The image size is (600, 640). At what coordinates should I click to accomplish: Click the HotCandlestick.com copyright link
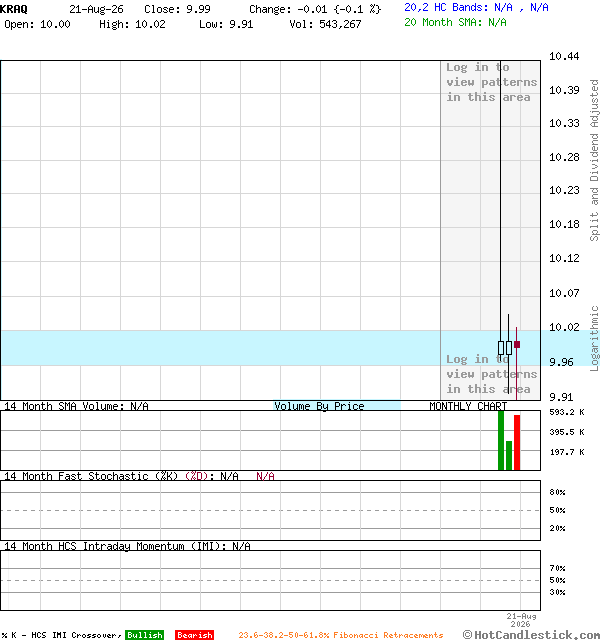click(x=531, y=635)
